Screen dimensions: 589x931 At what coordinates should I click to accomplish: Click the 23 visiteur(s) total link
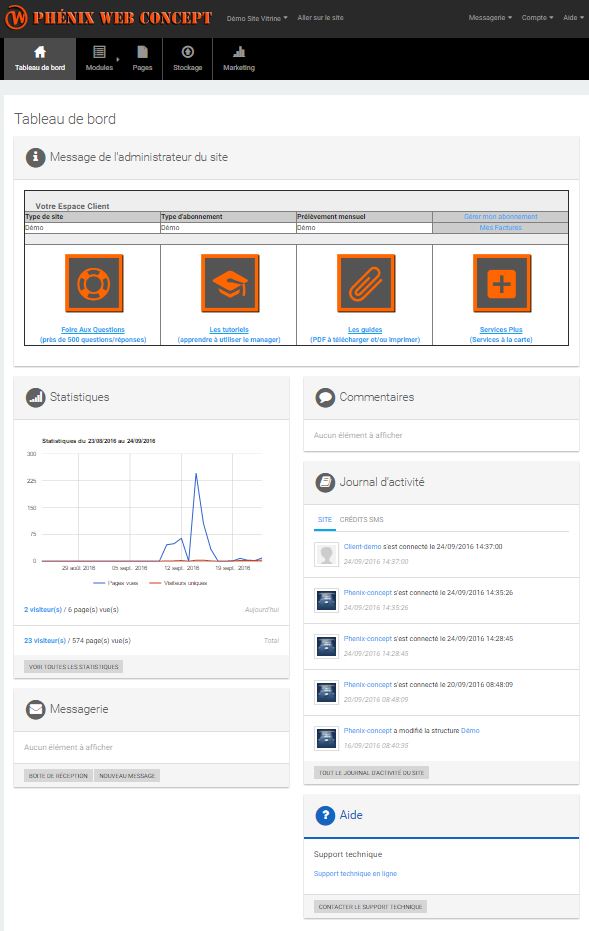click(45, 641)
